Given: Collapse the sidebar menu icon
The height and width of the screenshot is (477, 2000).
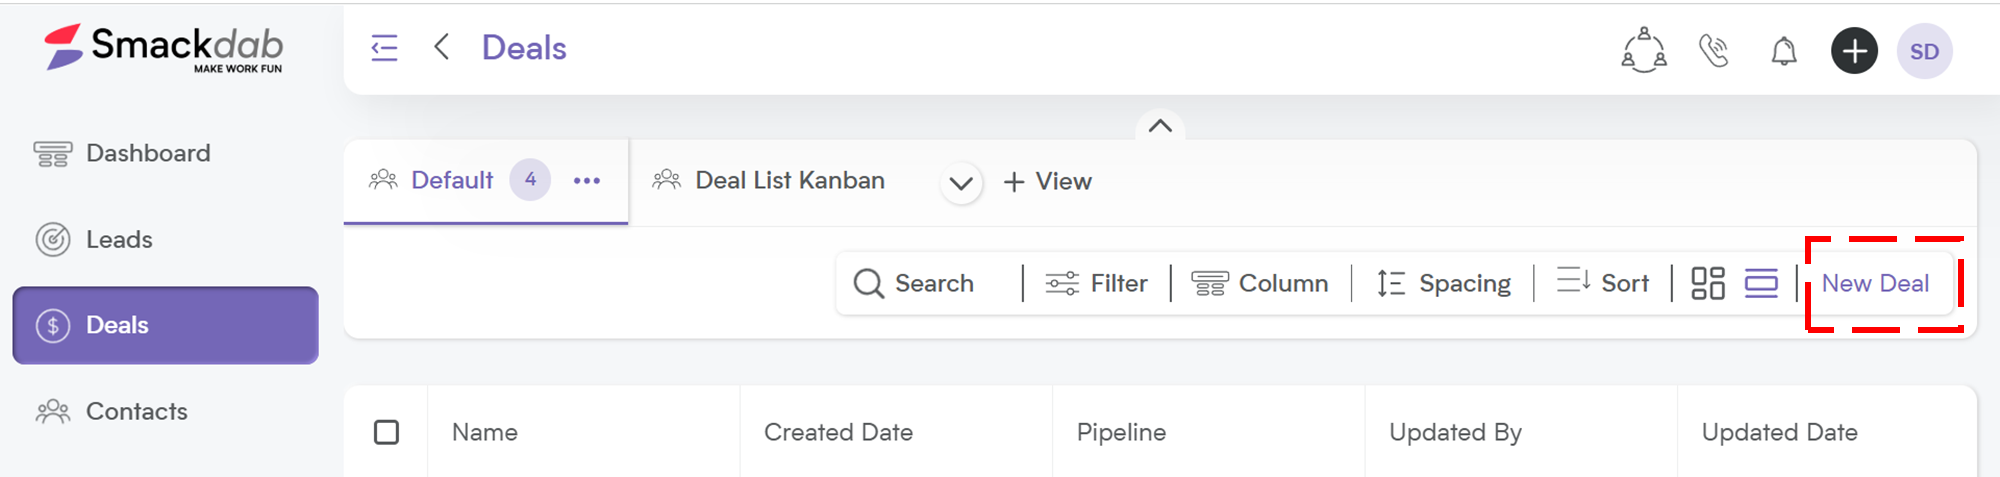Looking at the screenshot, I should pos(384,48).
